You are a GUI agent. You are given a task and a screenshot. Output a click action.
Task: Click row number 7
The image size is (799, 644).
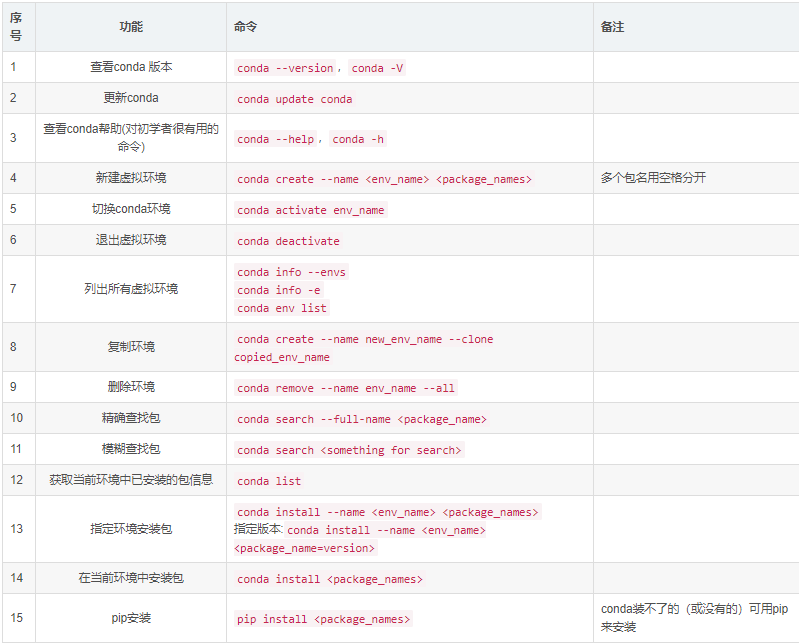tap(13, 289)
